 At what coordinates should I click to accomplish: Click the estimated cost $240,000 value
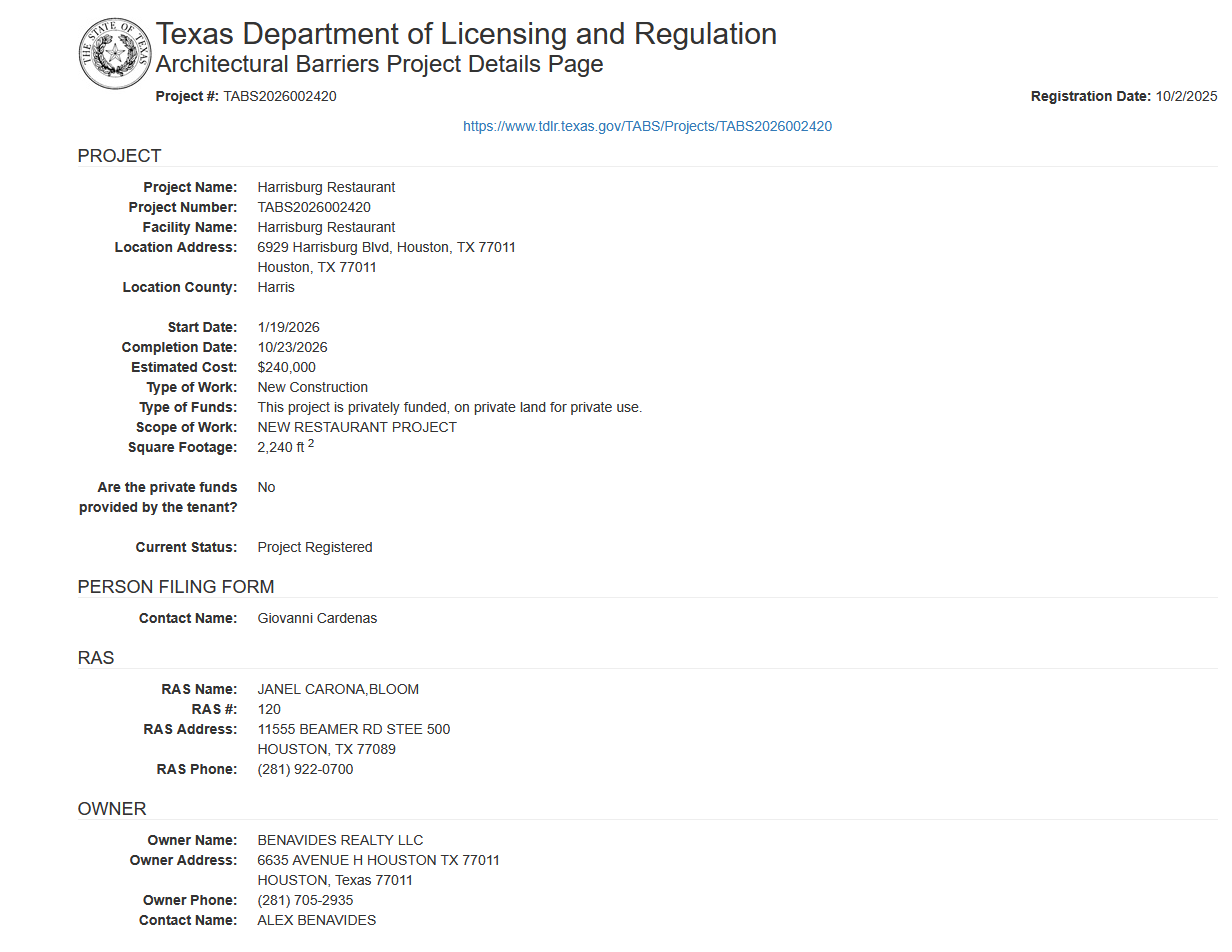pos(287,367)
